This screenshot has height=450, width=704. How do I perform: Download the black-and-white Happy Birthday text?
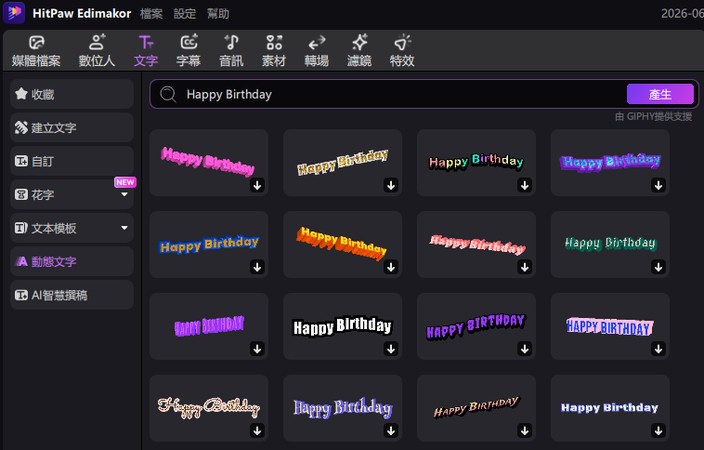[x=391, y=349]
